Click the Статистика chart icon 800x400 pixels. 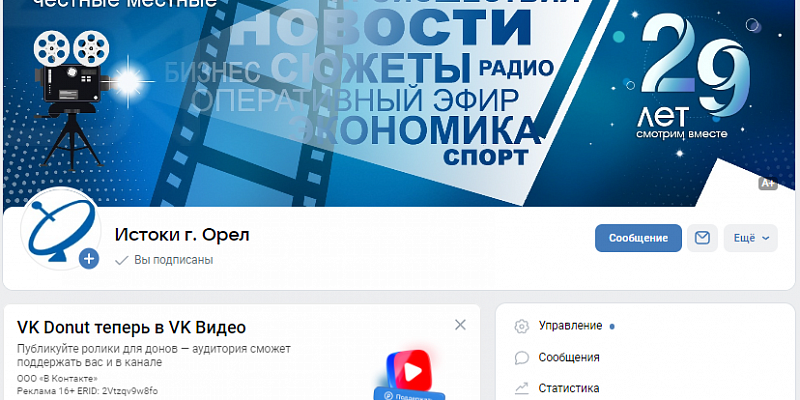[x=521, y=389]
